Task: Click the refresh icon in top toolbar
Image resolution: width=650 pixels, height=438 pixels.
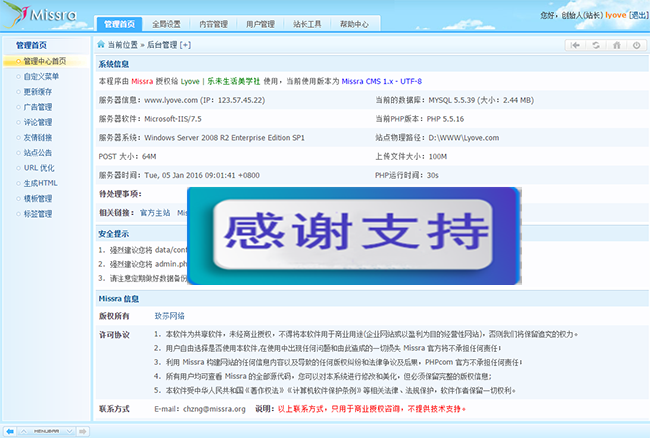Action: (596, 45)
